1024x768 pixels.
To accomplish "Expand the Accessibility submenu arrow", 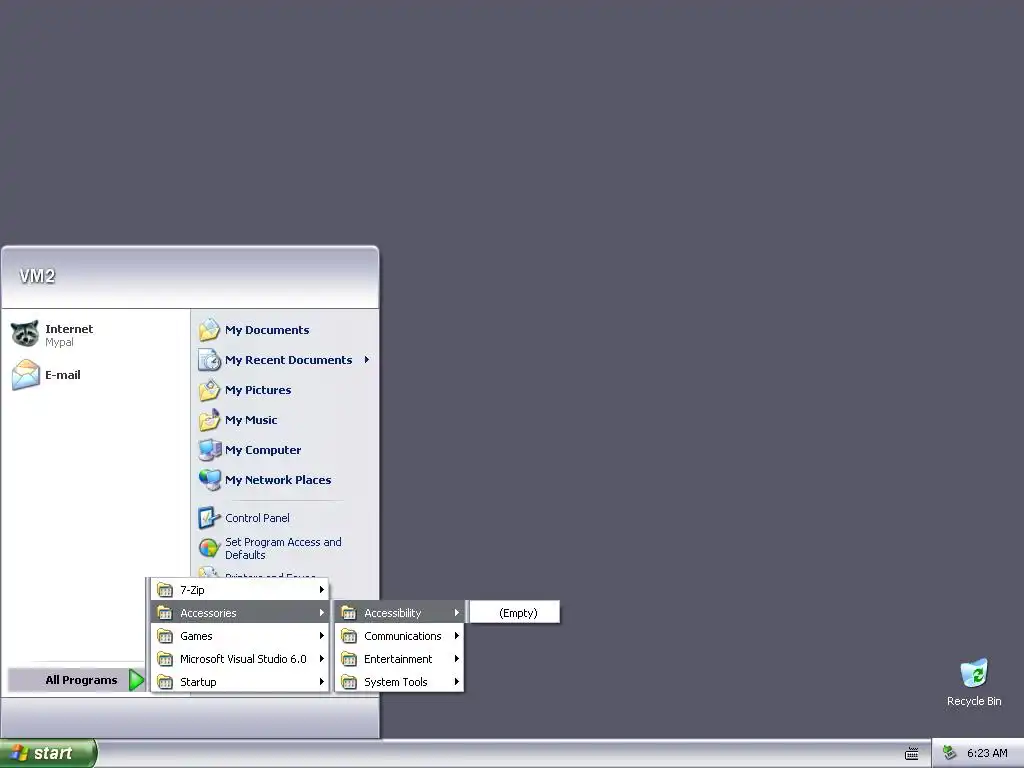I will click(x=456, y=613).
